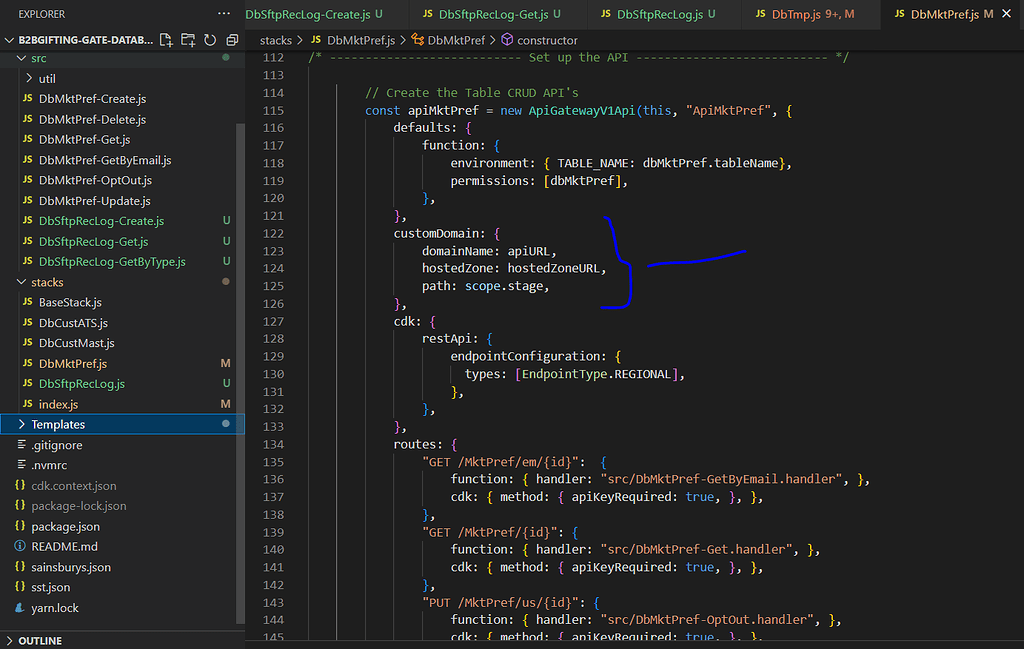The image size is (1024, 649).
Task: Open package.json in the file tree
Action: coord(65,526)
